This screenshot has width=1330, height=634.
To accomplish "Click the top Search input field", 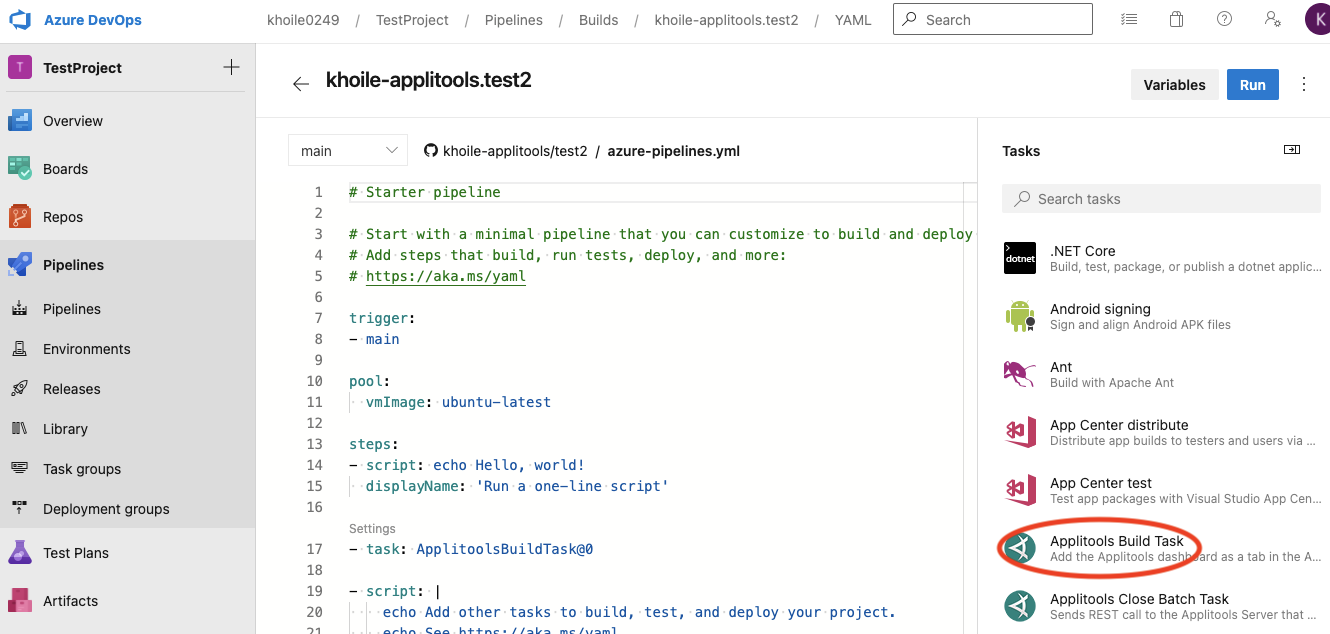I will point(993,19).
